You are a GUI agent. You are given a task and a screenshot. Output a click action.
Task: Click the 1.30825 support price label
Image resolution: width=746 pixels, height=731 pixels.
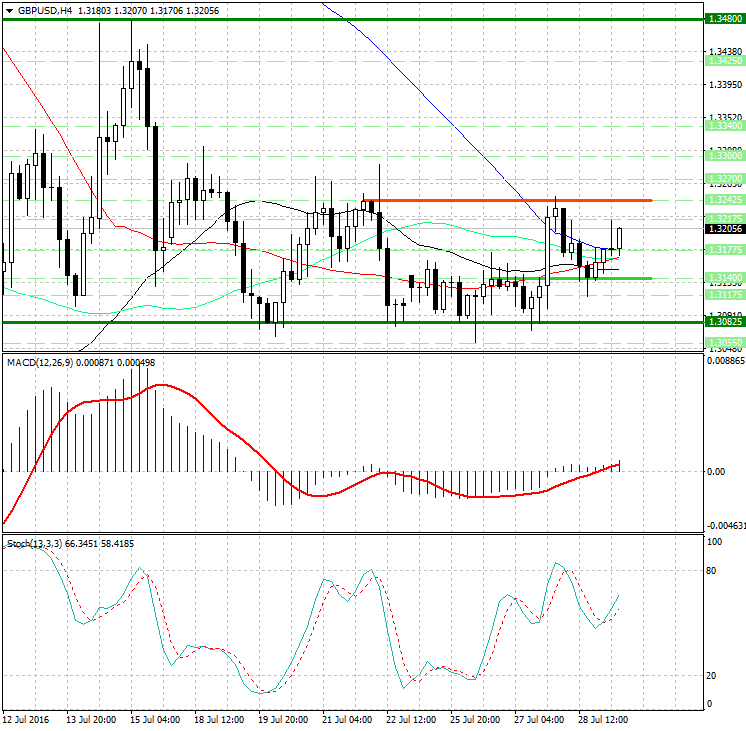(723, 322)
